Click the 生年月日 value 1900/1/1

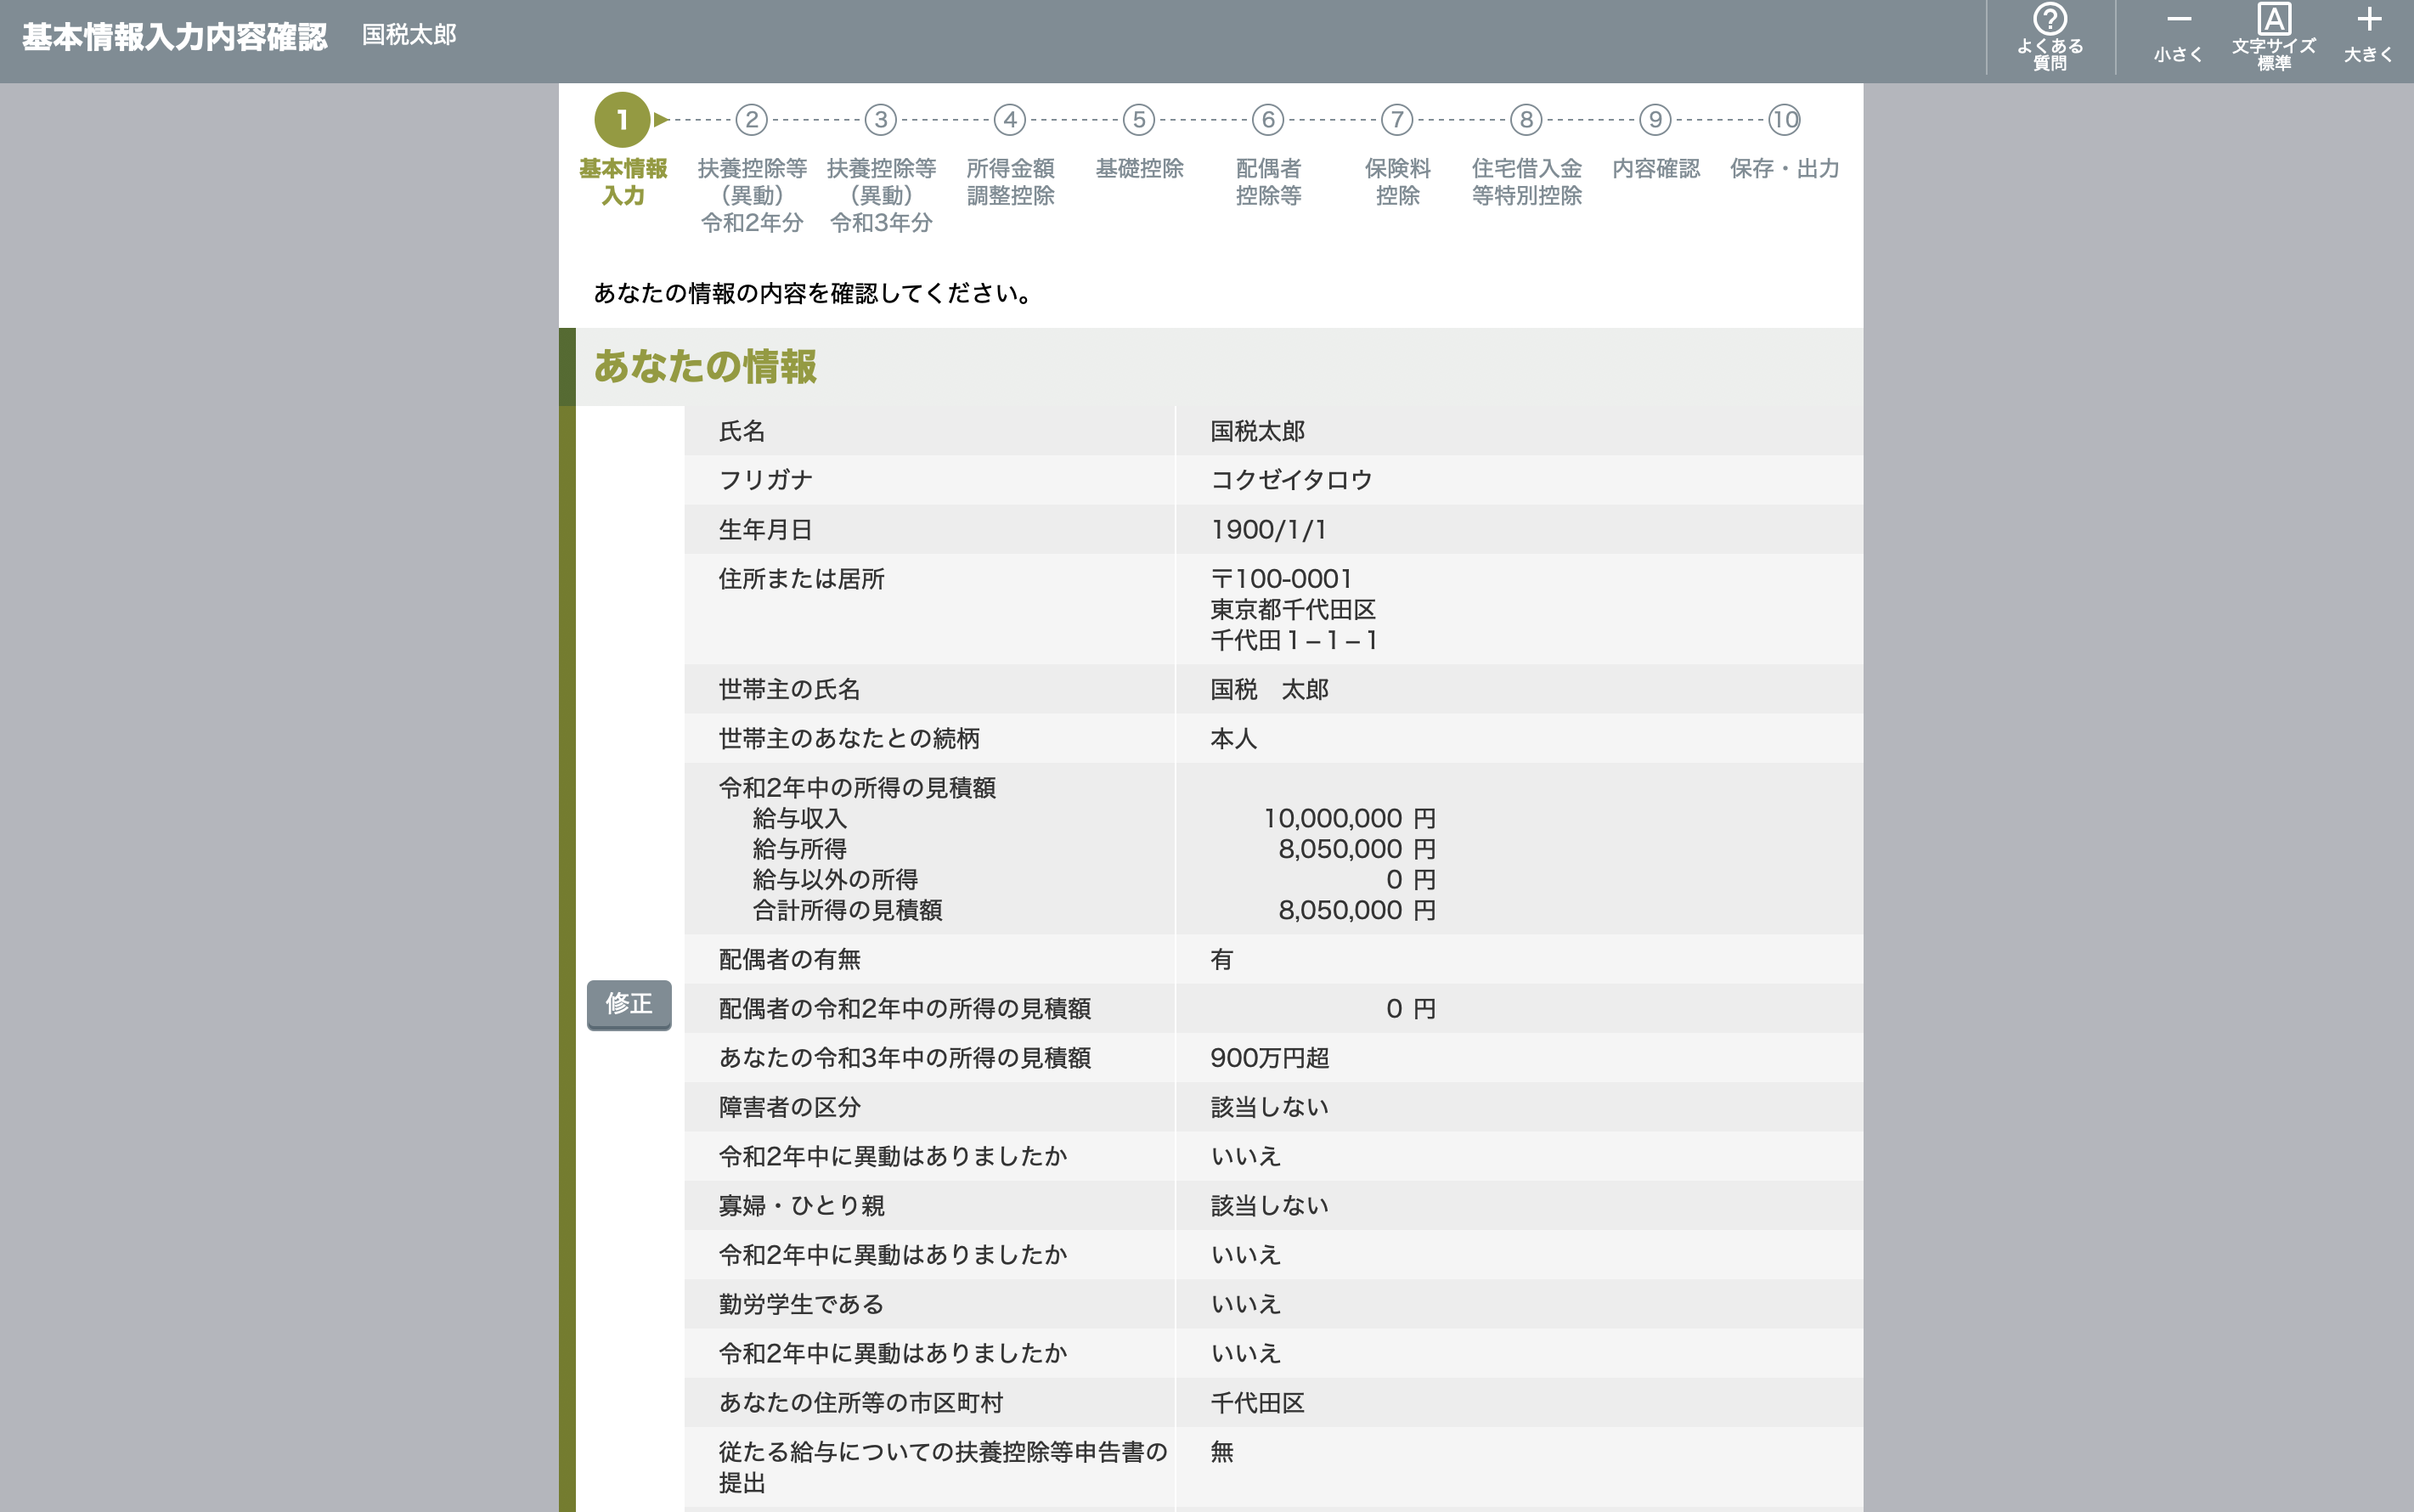[1268, 530]
